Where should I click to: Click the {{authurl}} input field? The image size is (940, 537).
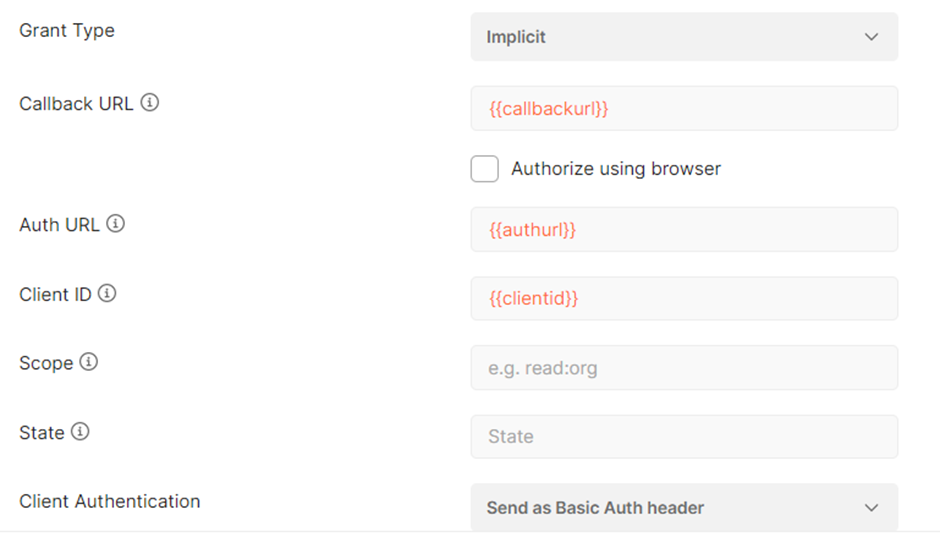coord(684,230)
